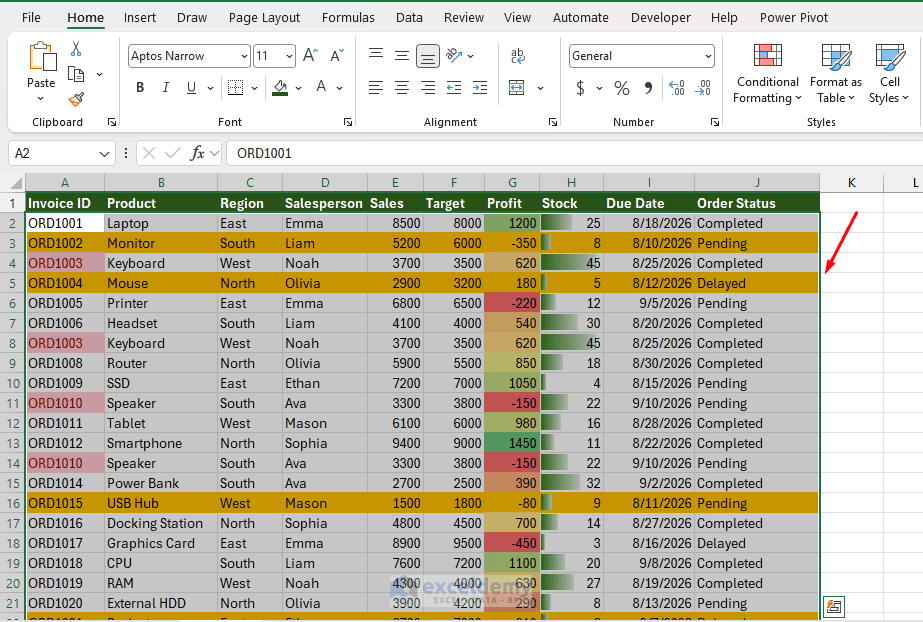Apply Percent Style format
This screenshot has height=622, width=923.
pos(622,88)
